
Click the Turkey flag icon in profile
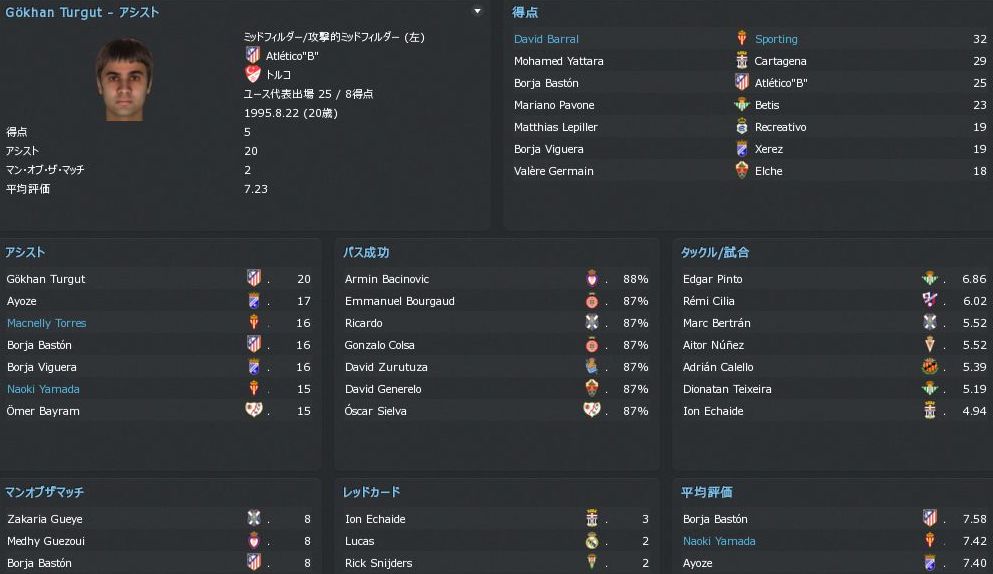point(252,74)
